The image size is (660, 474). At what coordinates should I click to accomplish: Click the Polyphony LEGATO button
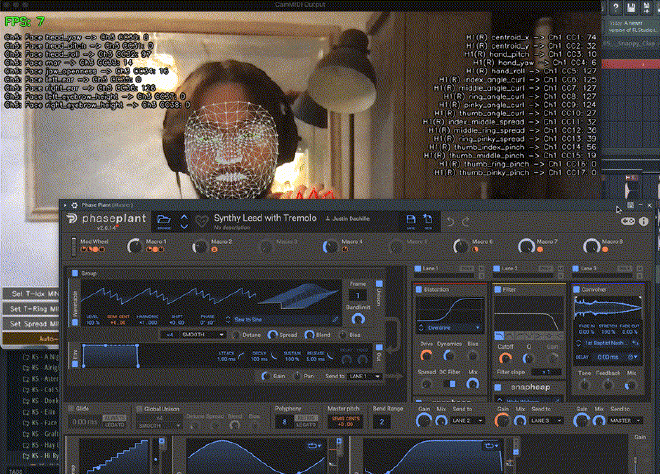coord(306,425)
